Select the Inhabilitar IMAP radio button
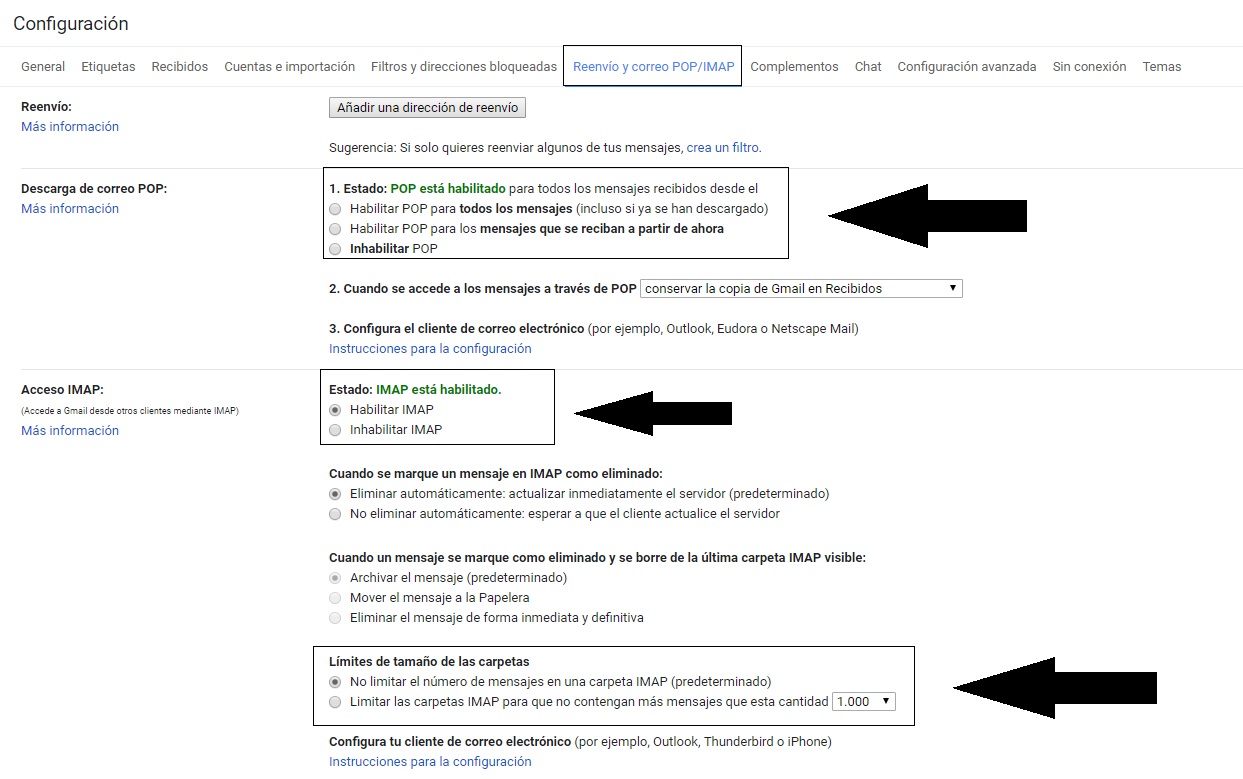The width and height of the screenshot is (1243, 779). click(x=335, y=430)
